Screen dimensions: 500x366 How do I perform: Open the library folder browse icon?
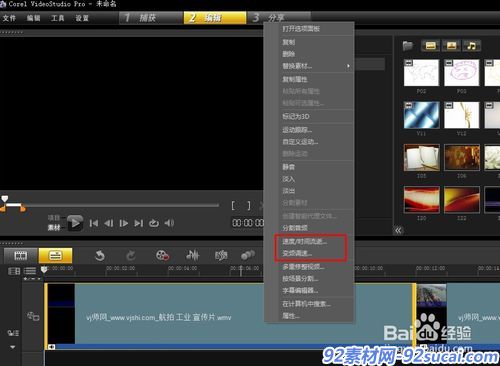pyautogui.click(x=408, y=46)
